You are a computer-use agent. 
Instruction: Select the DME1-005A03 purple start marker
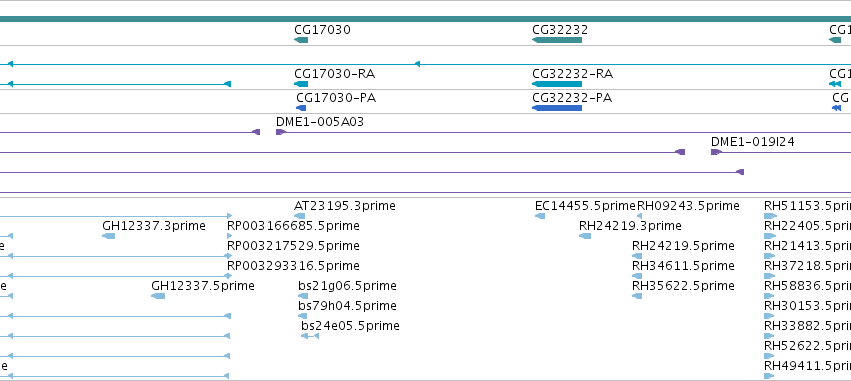tap(281, 132)
